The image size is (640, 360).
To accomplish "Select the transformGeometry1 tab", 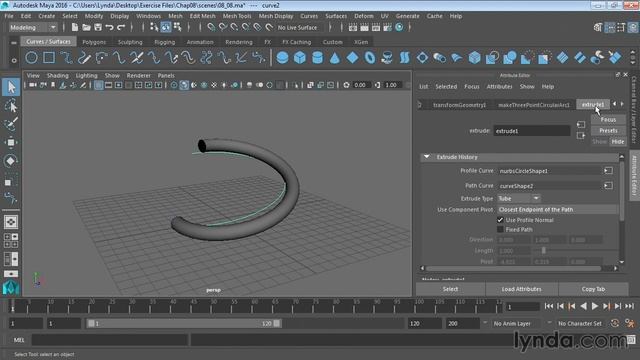I will pos(460,105).
